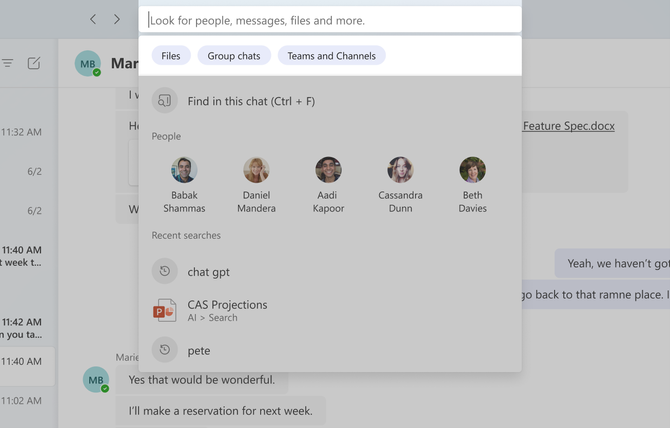Click the Find in this chat icon
670x428 pixels.
165,100
